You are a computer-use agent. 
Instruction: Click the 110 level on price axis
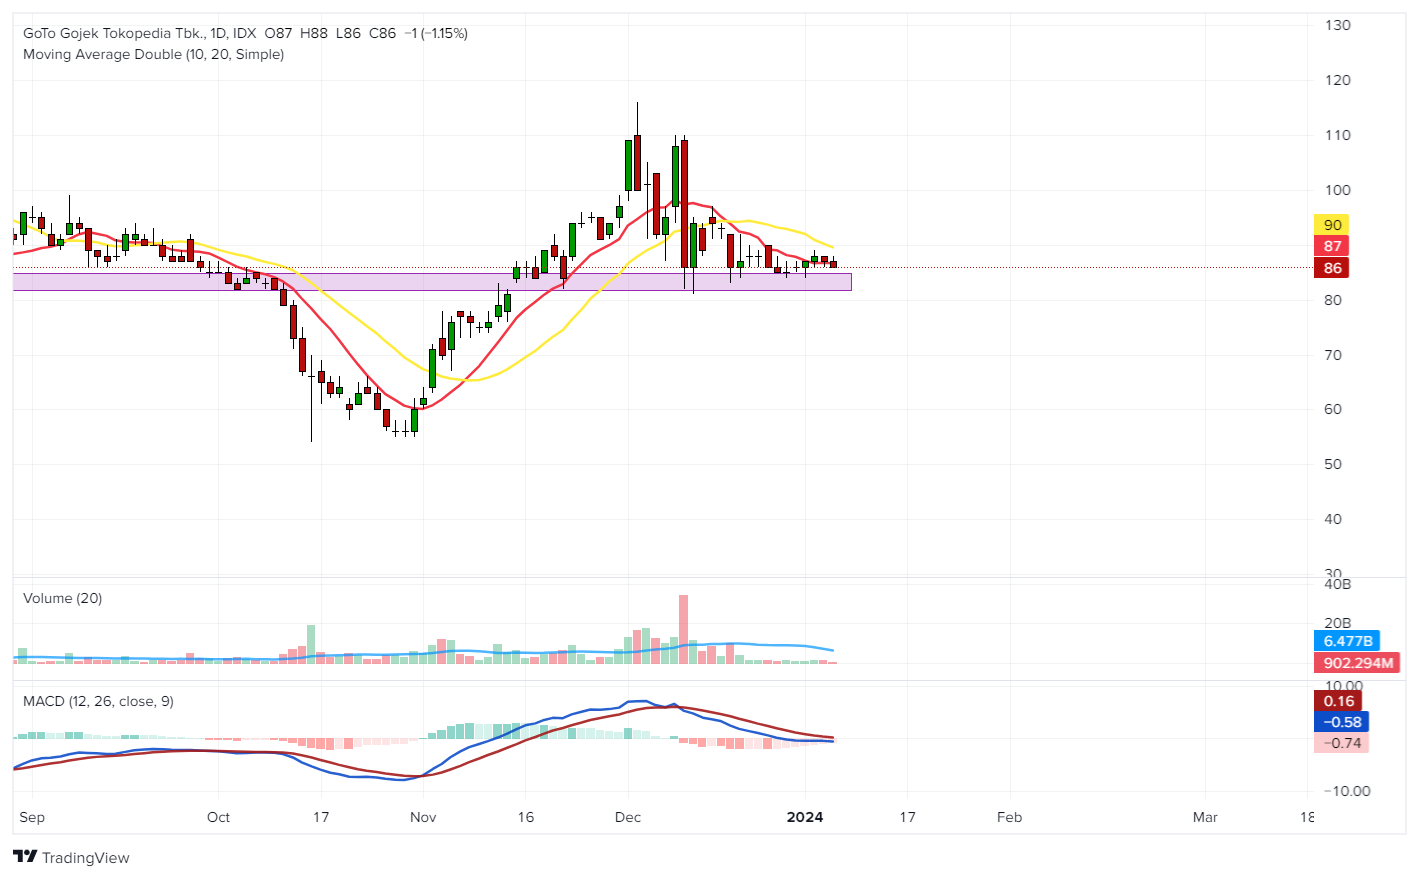tap(1337, 135)
